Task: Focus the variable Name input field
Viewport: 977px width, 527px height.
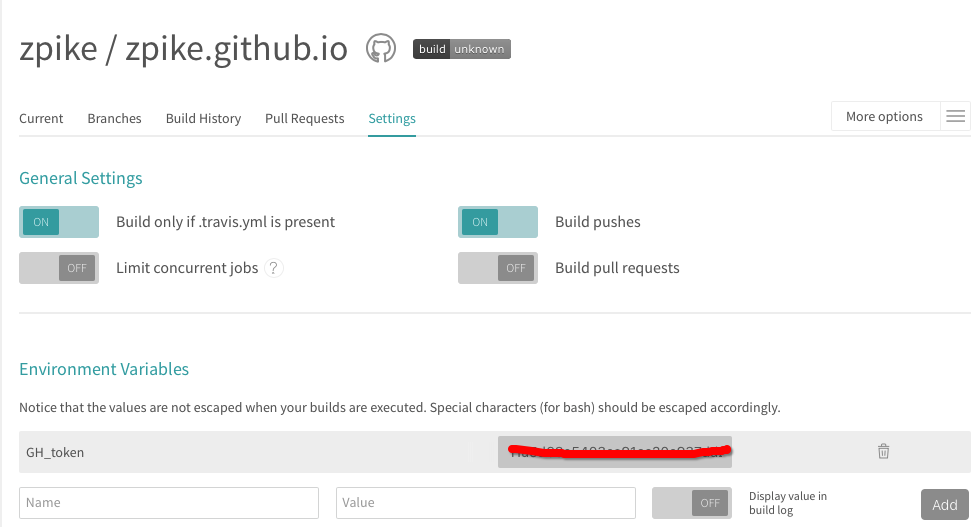Action: pyautogui.click(x=169, y=503)
